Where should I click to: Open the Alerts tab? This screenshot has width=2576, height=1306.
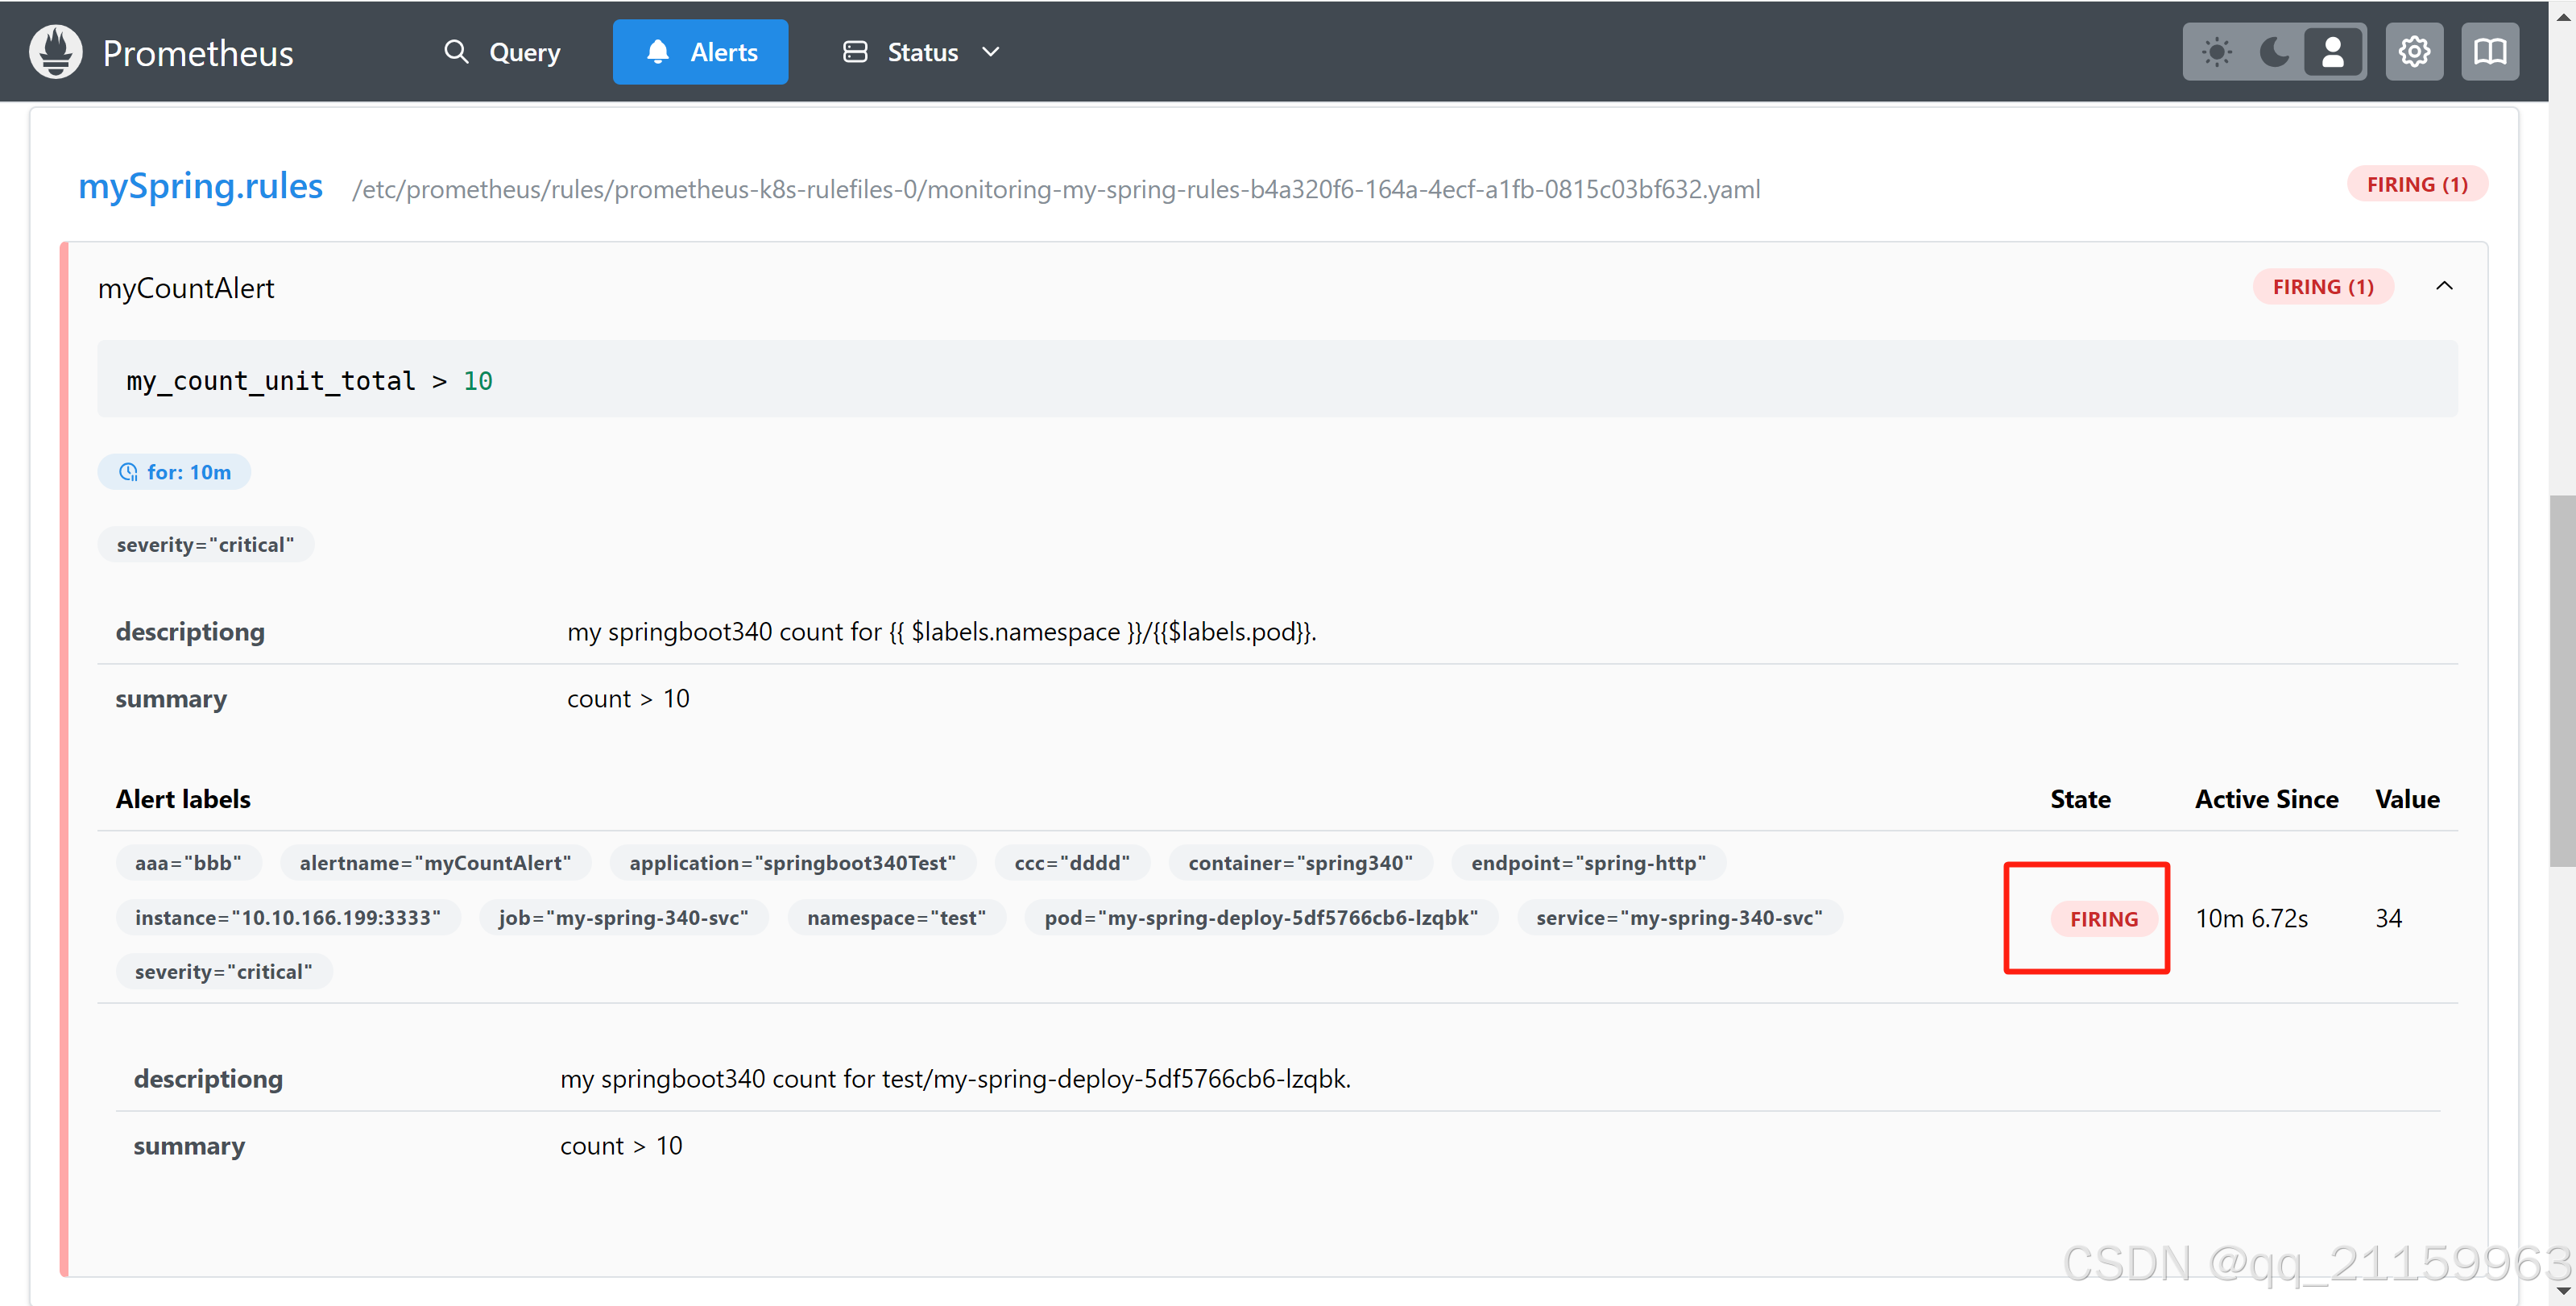point(700,52)
